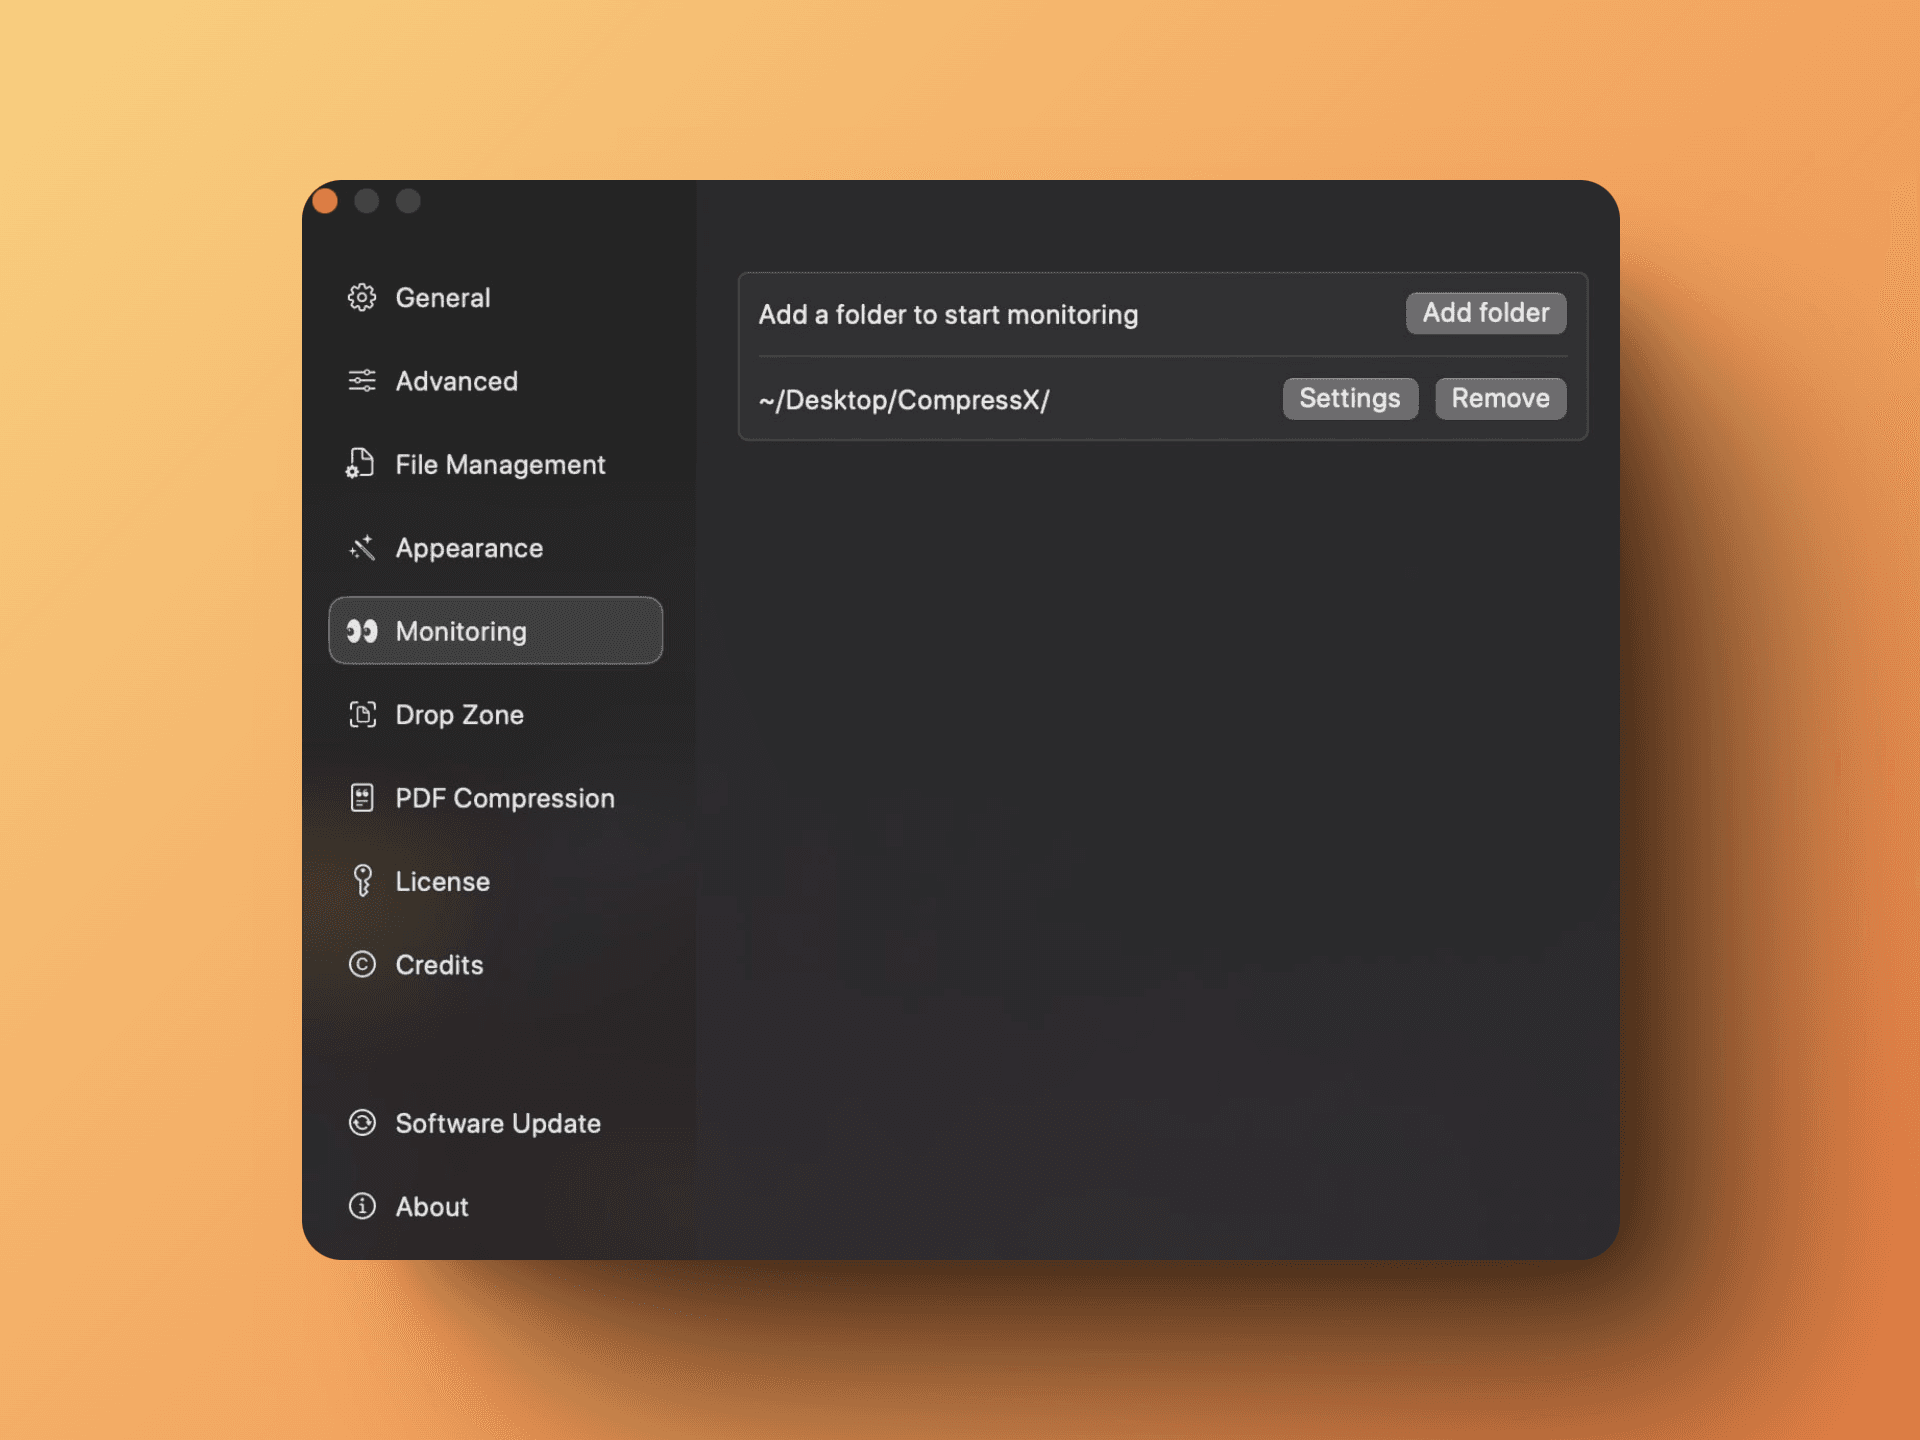This screenshot has height=1440, width=1920.
Task: Open the General settings section
Action: pyautogui.click(x=443, y=297)
